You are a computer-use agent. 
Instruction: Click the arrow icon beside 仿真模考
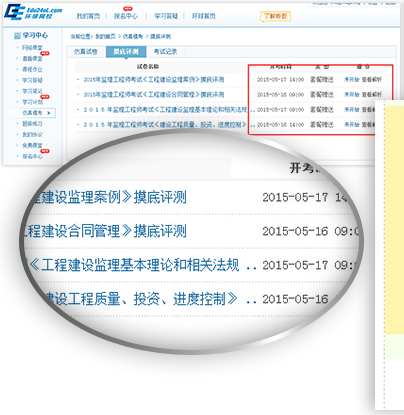point(49,113)
